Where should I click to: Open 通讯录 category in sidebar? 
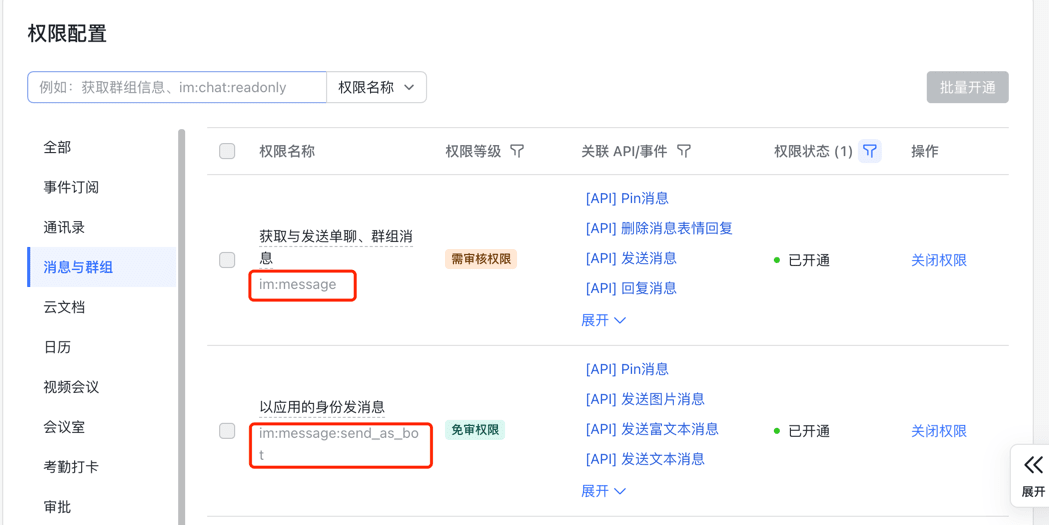coord(64,227)
